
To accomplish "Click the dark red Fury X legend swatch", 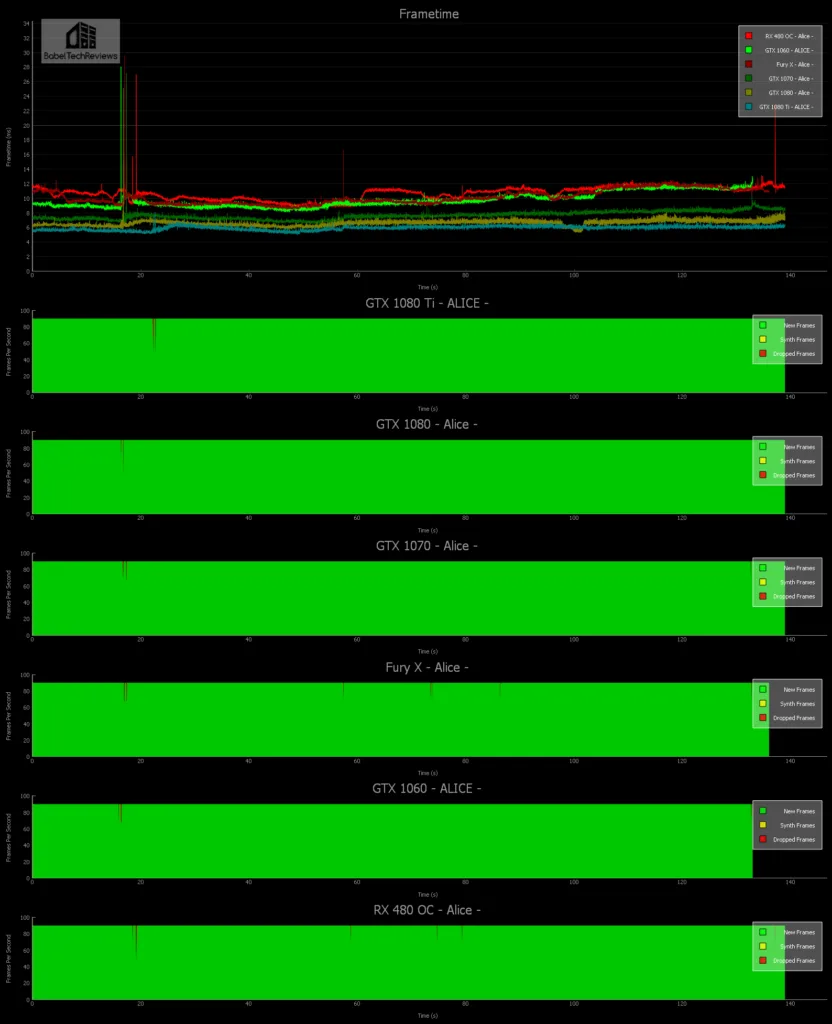I will pyautogui.click(x=748, y=64).
